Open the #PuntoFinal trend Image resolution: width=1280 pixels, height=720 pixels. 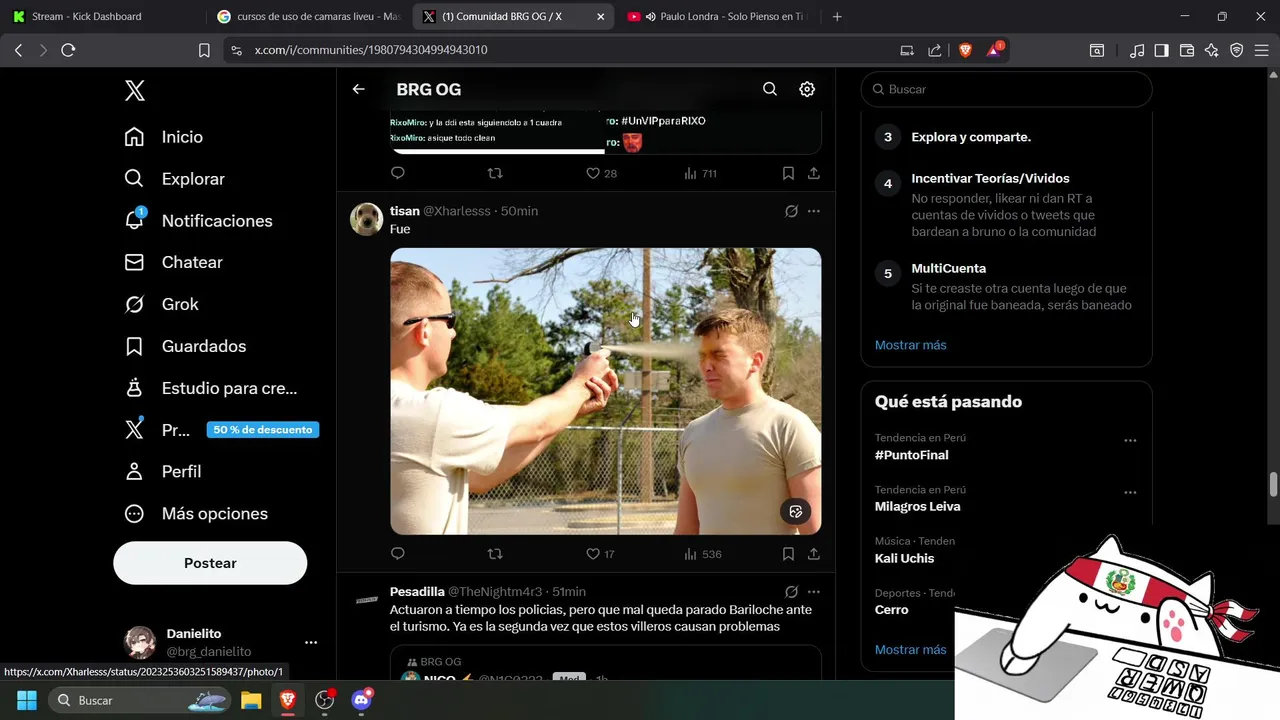coord(912,455)
